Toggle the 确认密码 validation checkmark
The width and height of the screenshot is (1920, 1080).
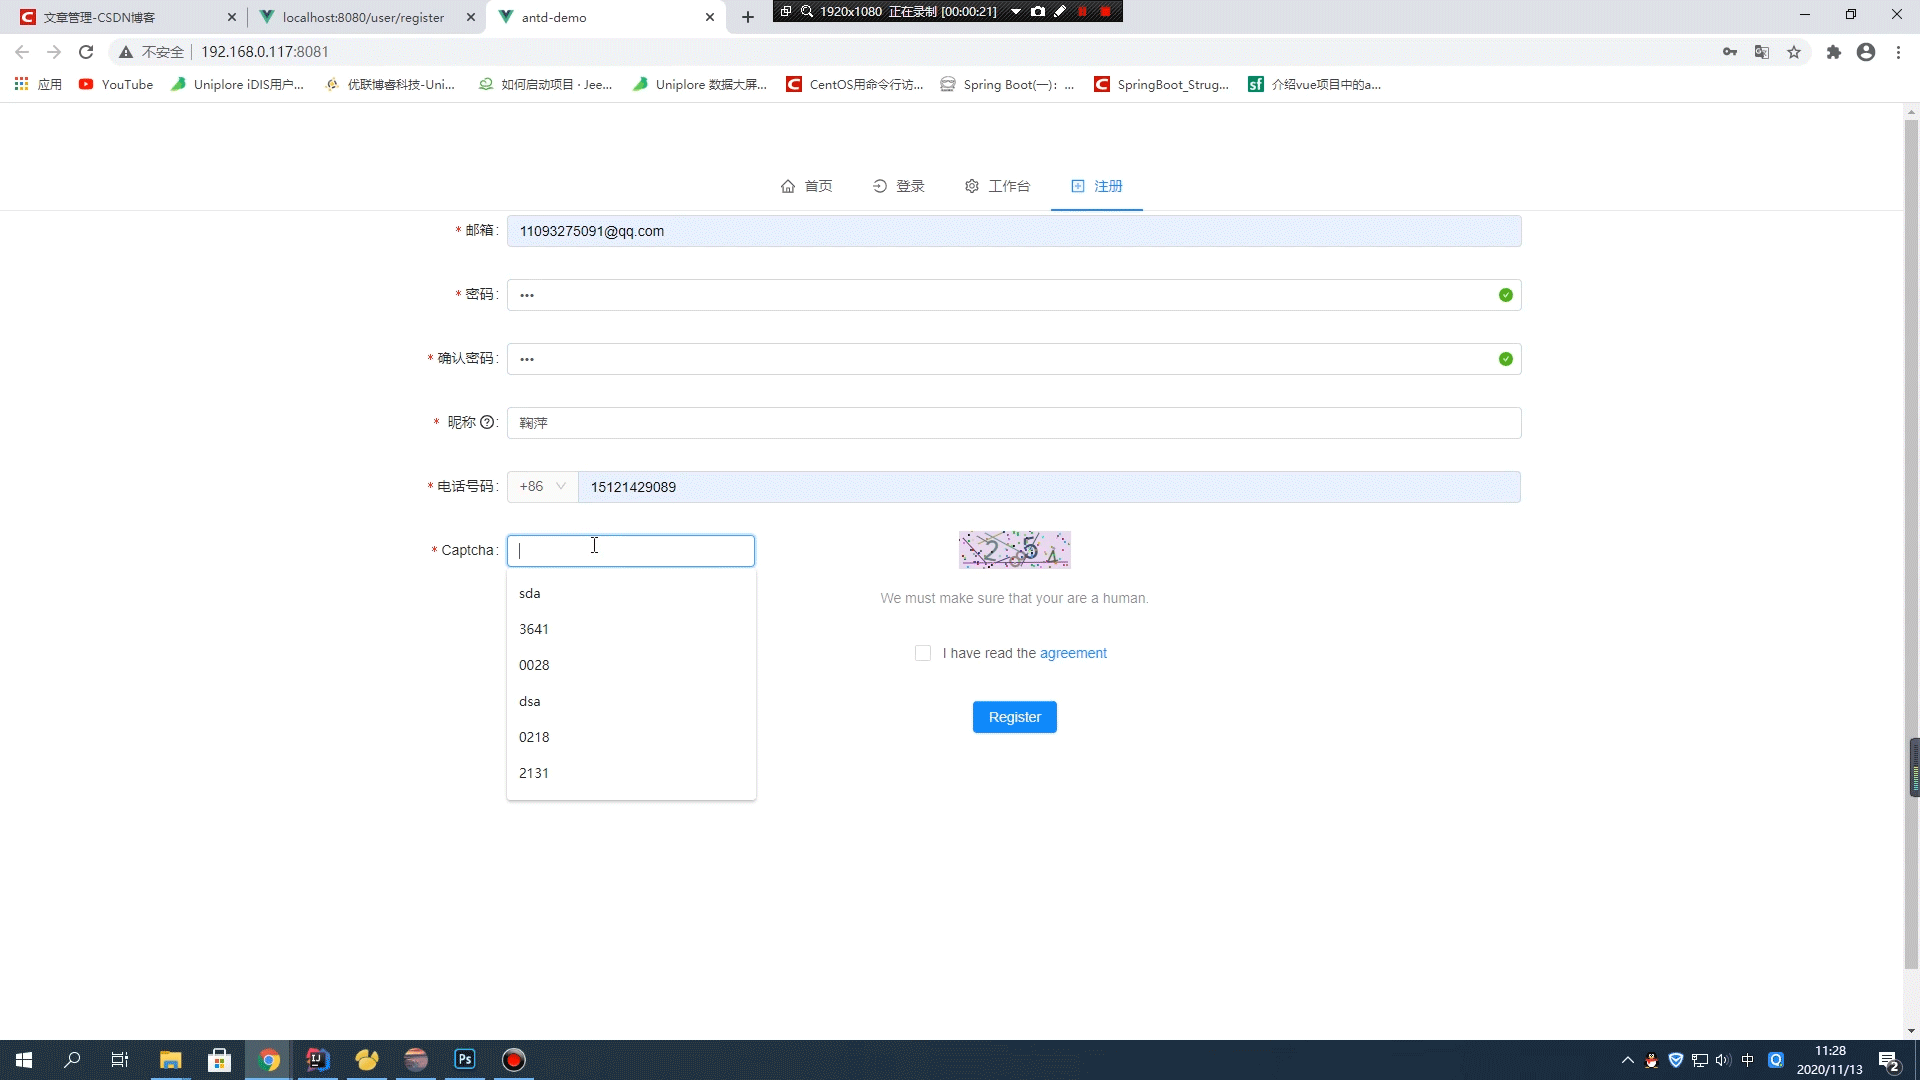[1505, 359]
